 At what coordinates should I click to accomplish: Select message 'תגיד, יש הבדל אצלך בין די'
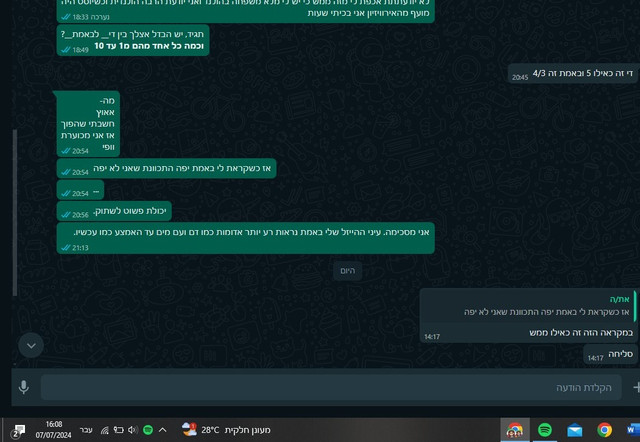point(133,40)
